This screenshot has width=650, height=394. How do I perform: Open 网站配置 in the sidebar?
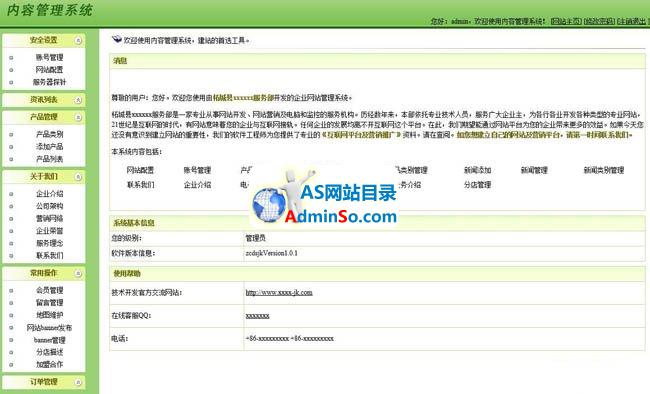pos(49,70)
